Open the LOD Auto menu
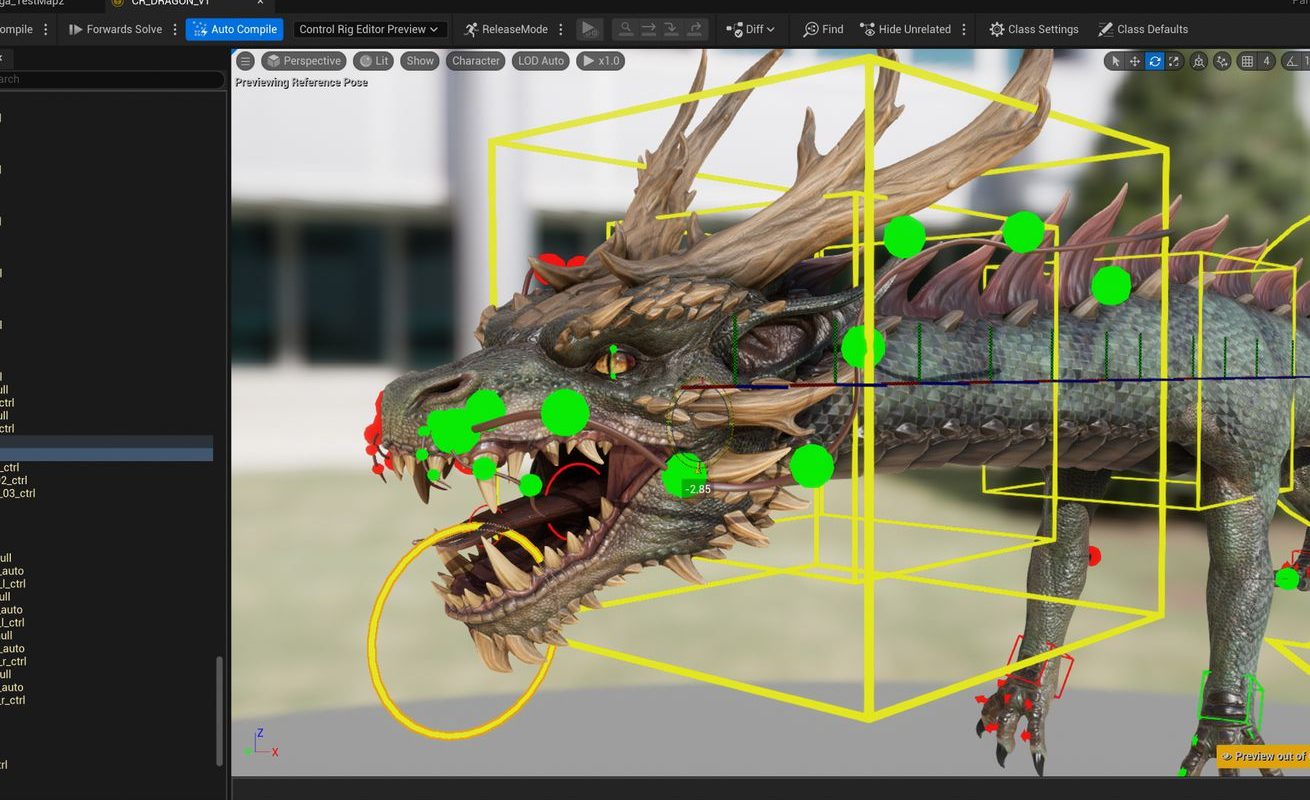 [x=541, y=61]
